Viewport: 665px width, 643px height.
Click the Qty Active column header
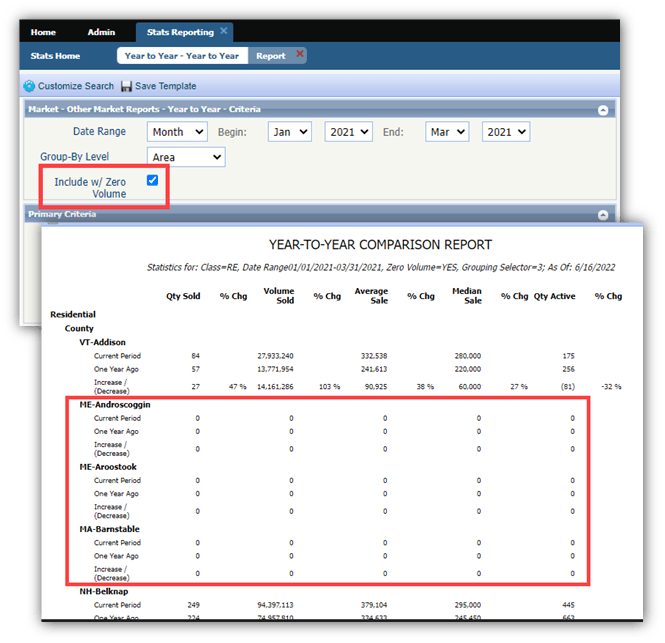[554, 296]
